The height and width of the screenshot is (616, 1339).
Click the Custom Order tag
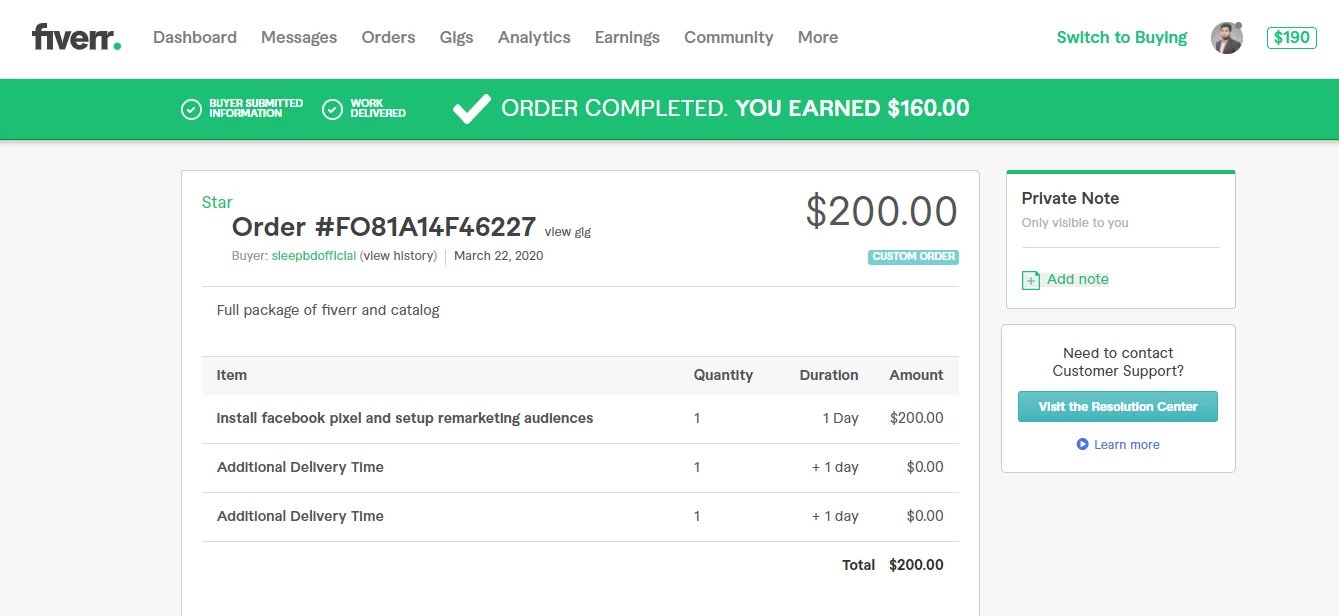(x=913, y=257)
